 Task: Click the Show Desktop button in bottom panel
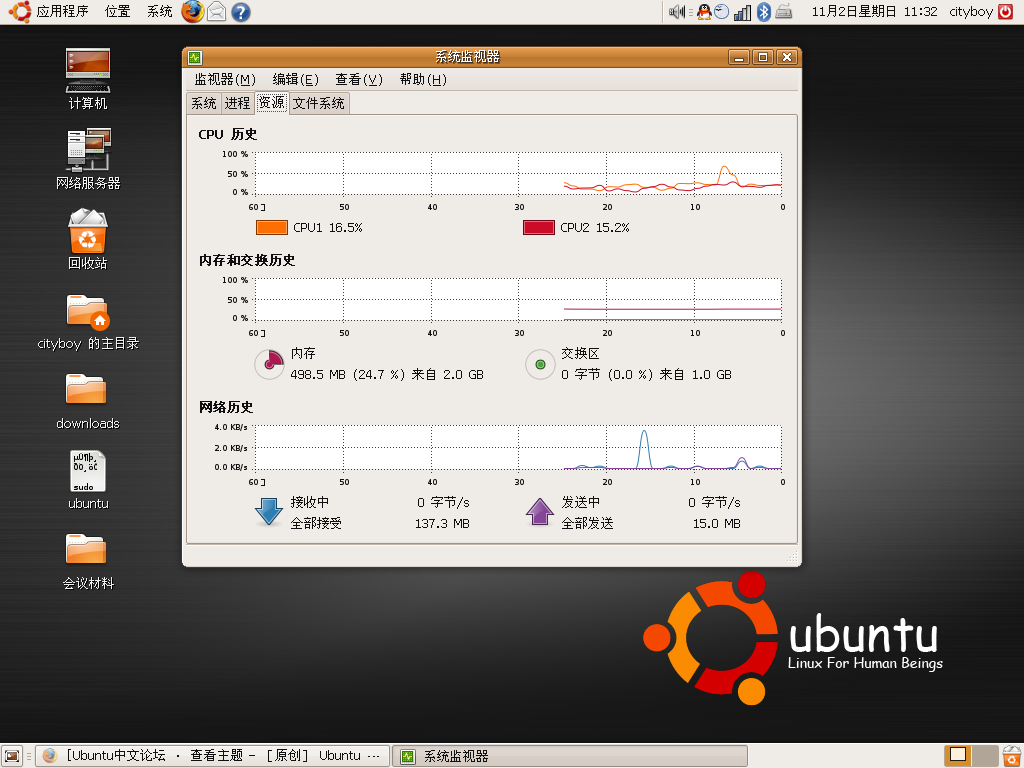(12, 756)
